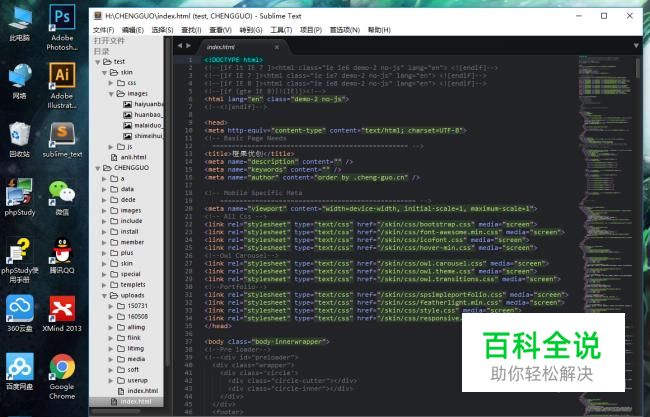The image size is (650, 417).
Task: Click the code minimap on the right
Action: click(606, 232)
